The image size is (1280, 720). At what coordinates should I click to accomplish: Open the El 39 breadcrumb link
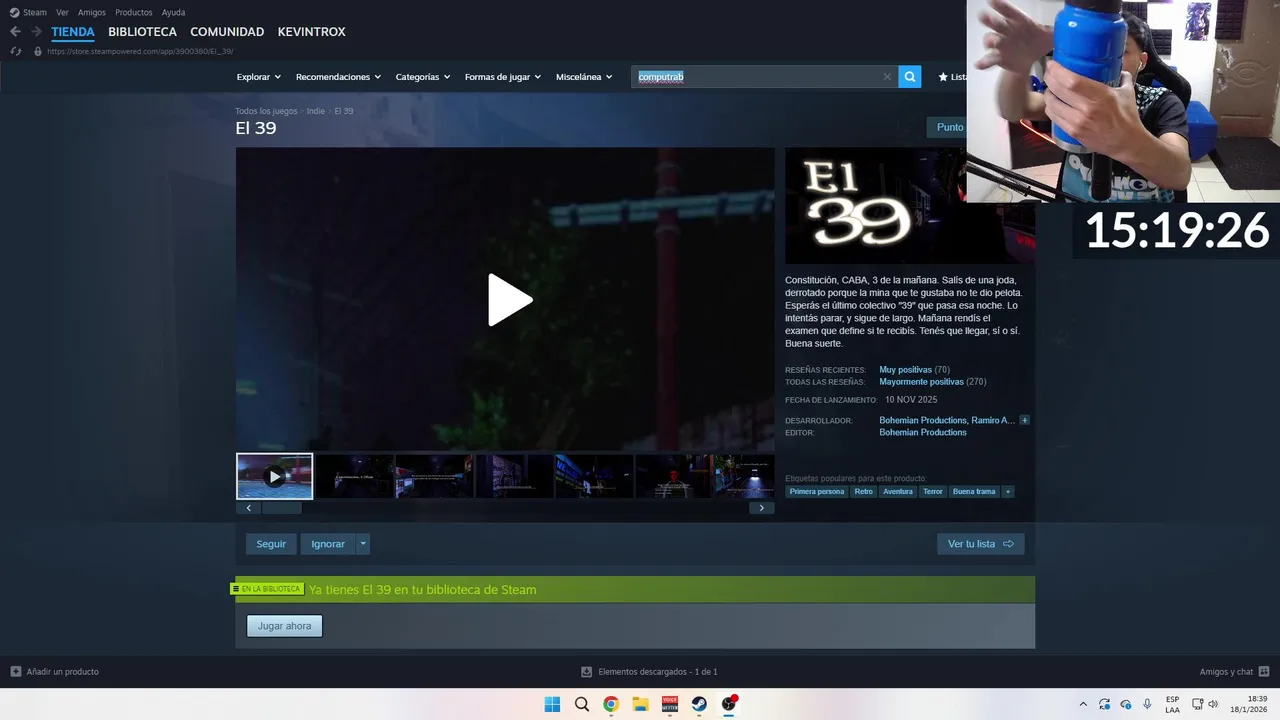pyautogui.click(x=344, y=111)
